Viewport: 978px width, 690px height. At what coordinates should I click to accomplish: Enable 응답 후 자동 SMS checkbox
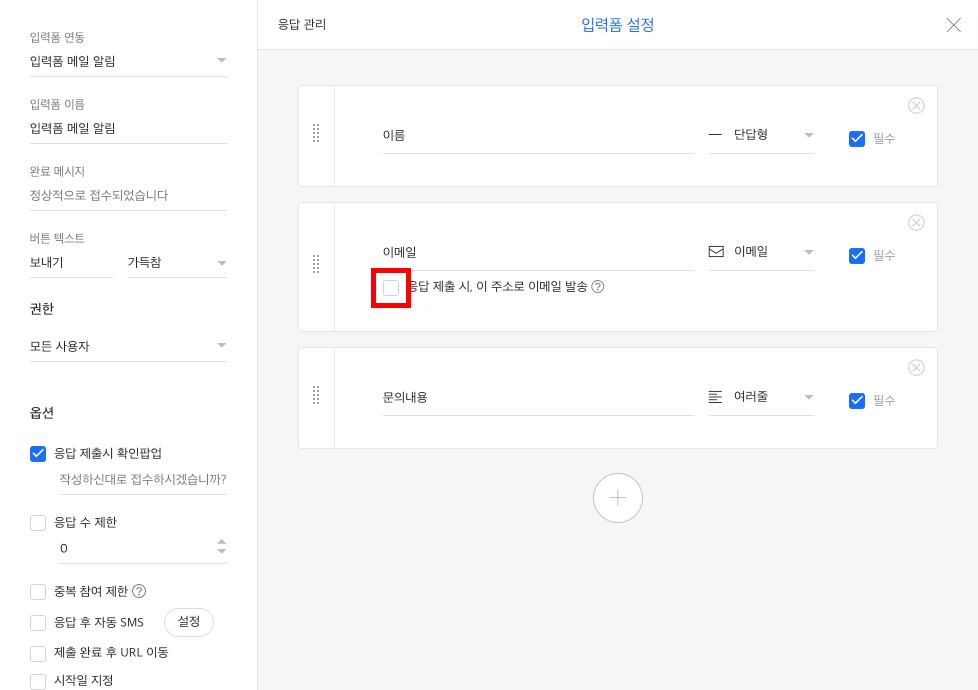point(38,623)
